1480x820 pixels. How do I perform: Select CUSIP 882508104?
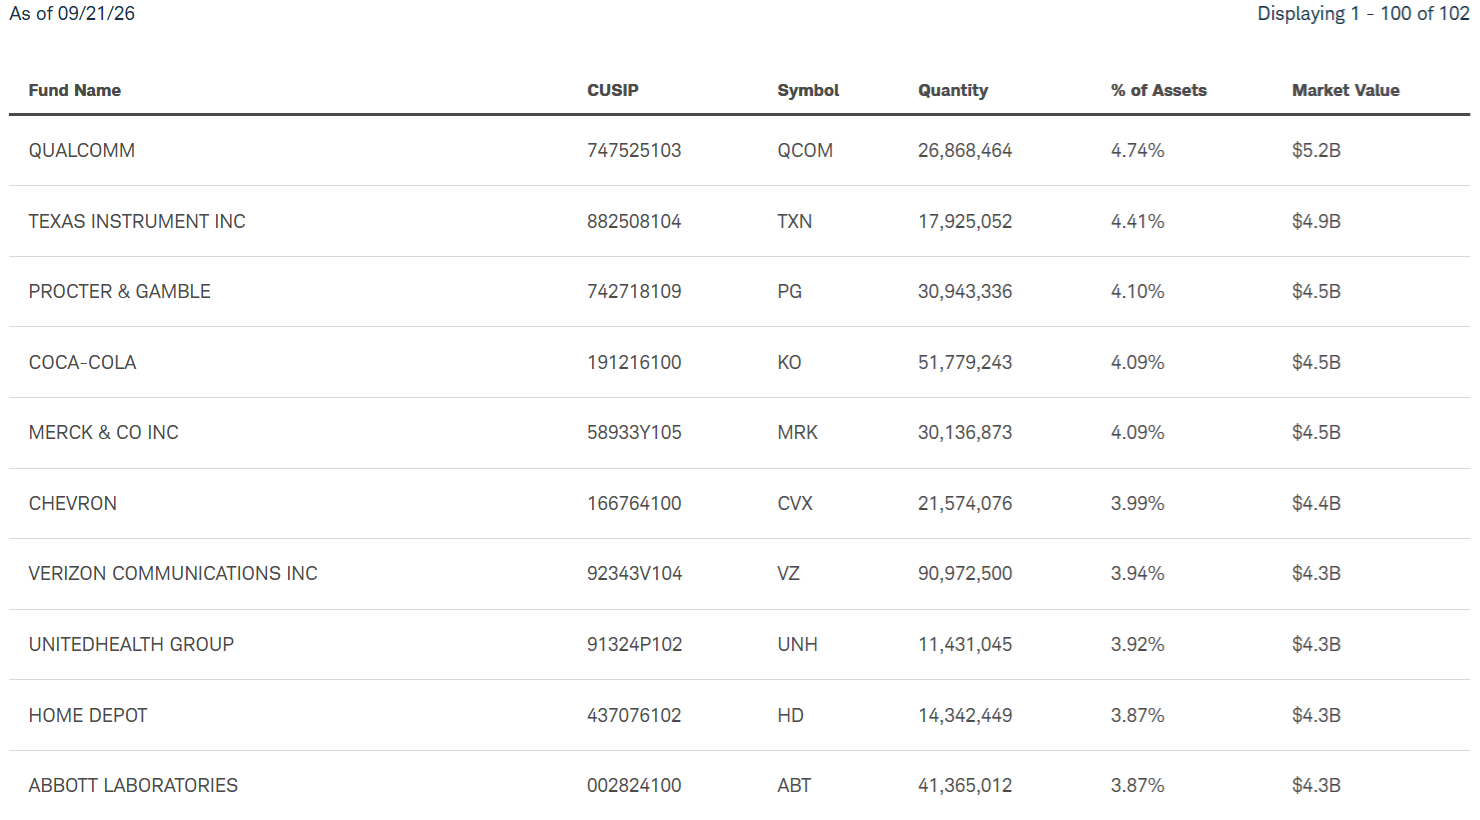pyautogui.click(x=634, y=221)
